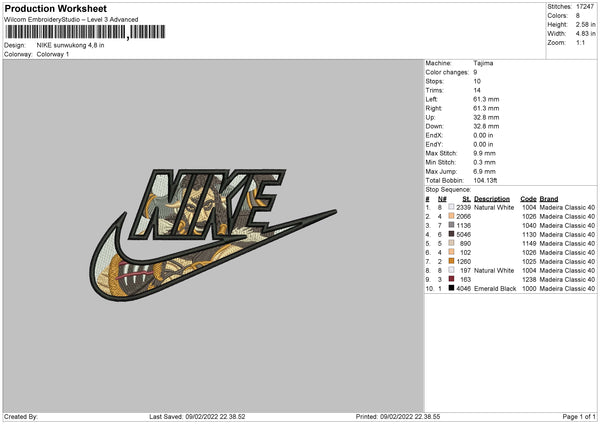Click the design name 'NIKE sunwukong 4,8 in'
This screenshot has height=424, width=600.
click(70, 45)
